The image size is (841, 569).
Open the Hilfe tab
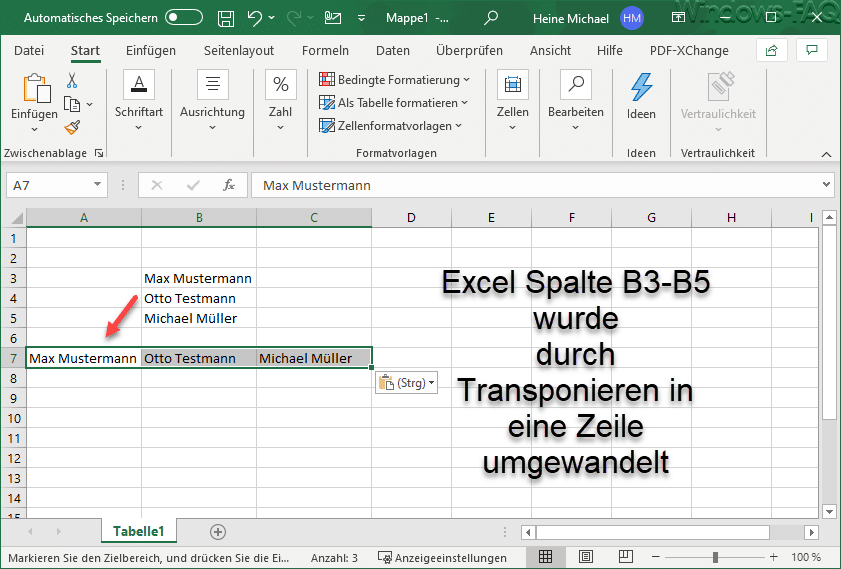point(610,50)
